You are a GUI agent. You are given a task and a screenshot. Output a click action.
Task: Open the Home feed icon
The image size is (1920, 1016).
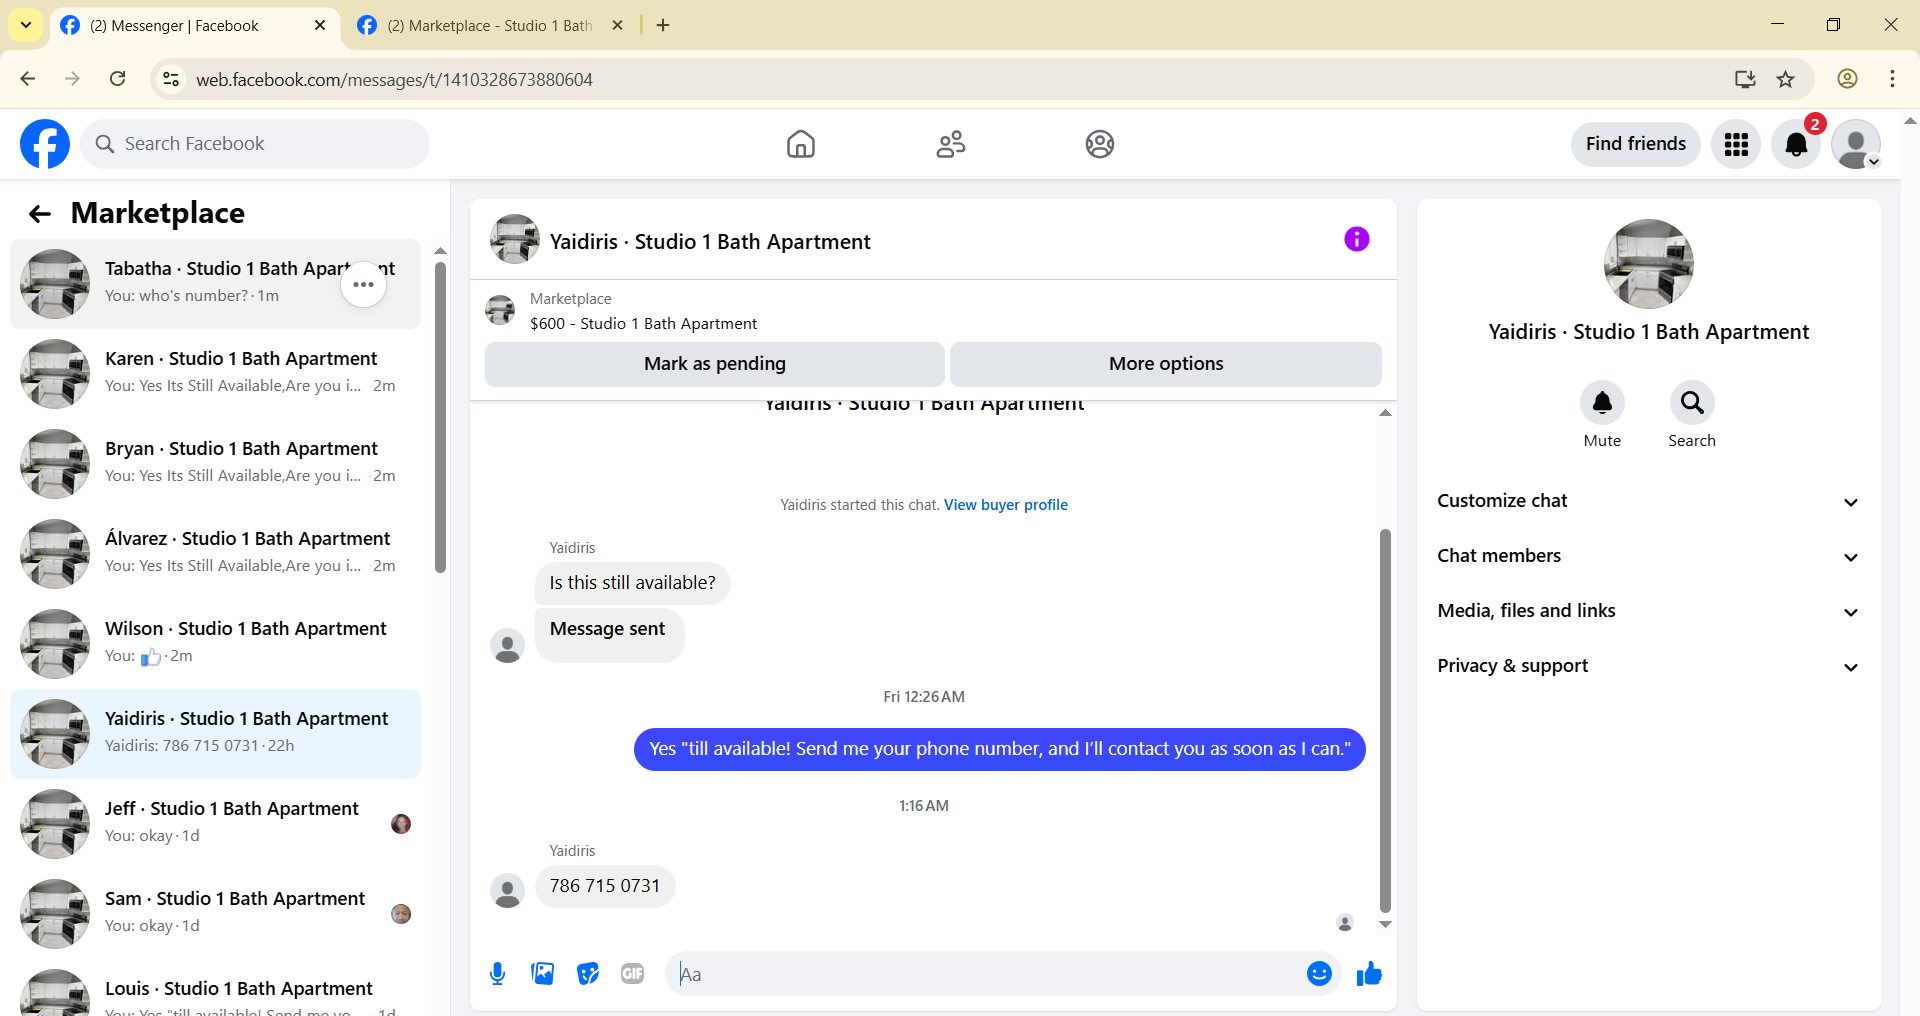pyautogui.click(x=800, y=144)
